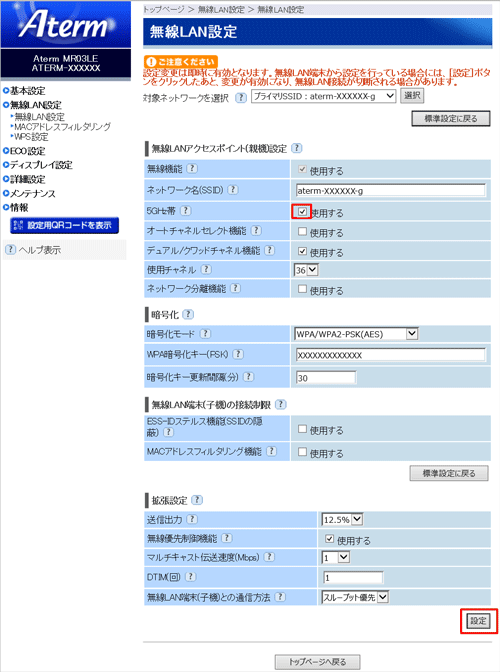This screenshot has height=672, width=500.
Task: Toggle the 5GHz帯 使用する checkbox
Action: coord(302,212)
